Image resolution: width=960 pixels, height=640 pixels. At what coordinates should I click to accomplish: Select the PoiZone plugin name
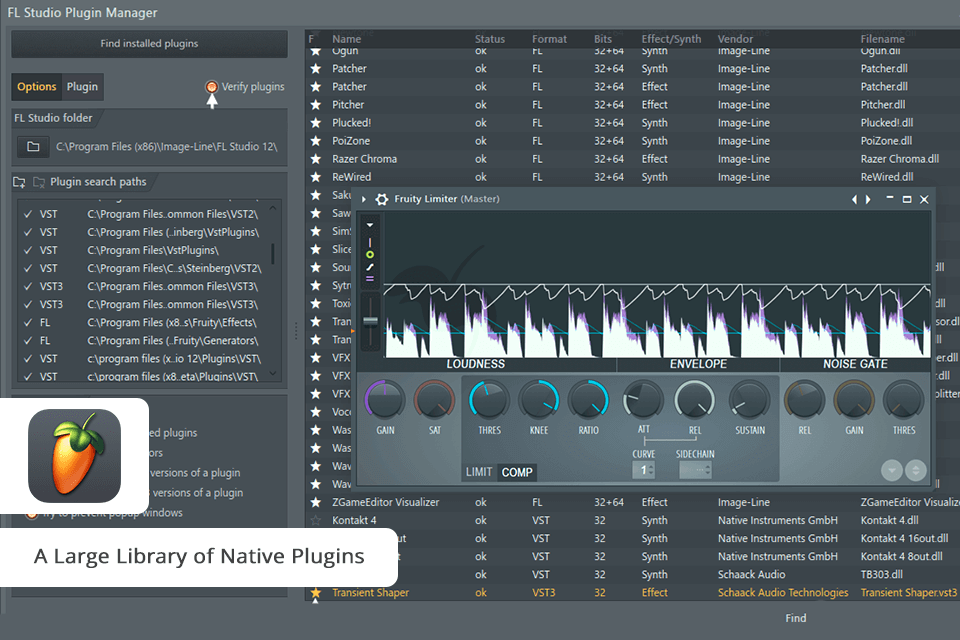coord(351,141)
